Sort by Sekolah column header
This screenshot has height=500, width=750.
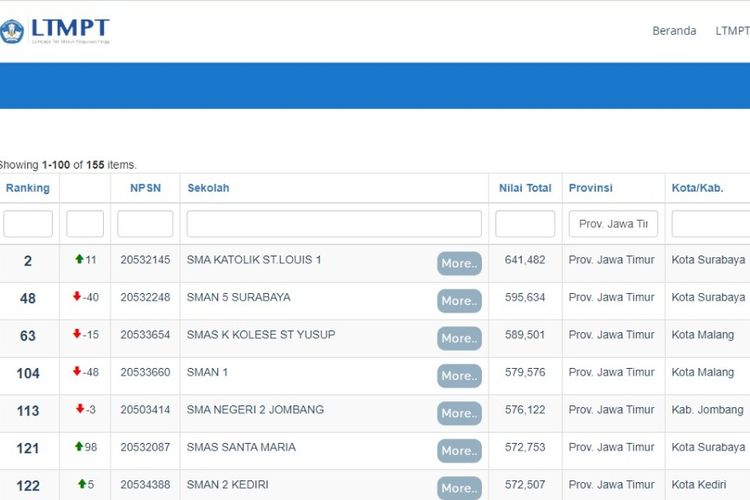point(208,188)
